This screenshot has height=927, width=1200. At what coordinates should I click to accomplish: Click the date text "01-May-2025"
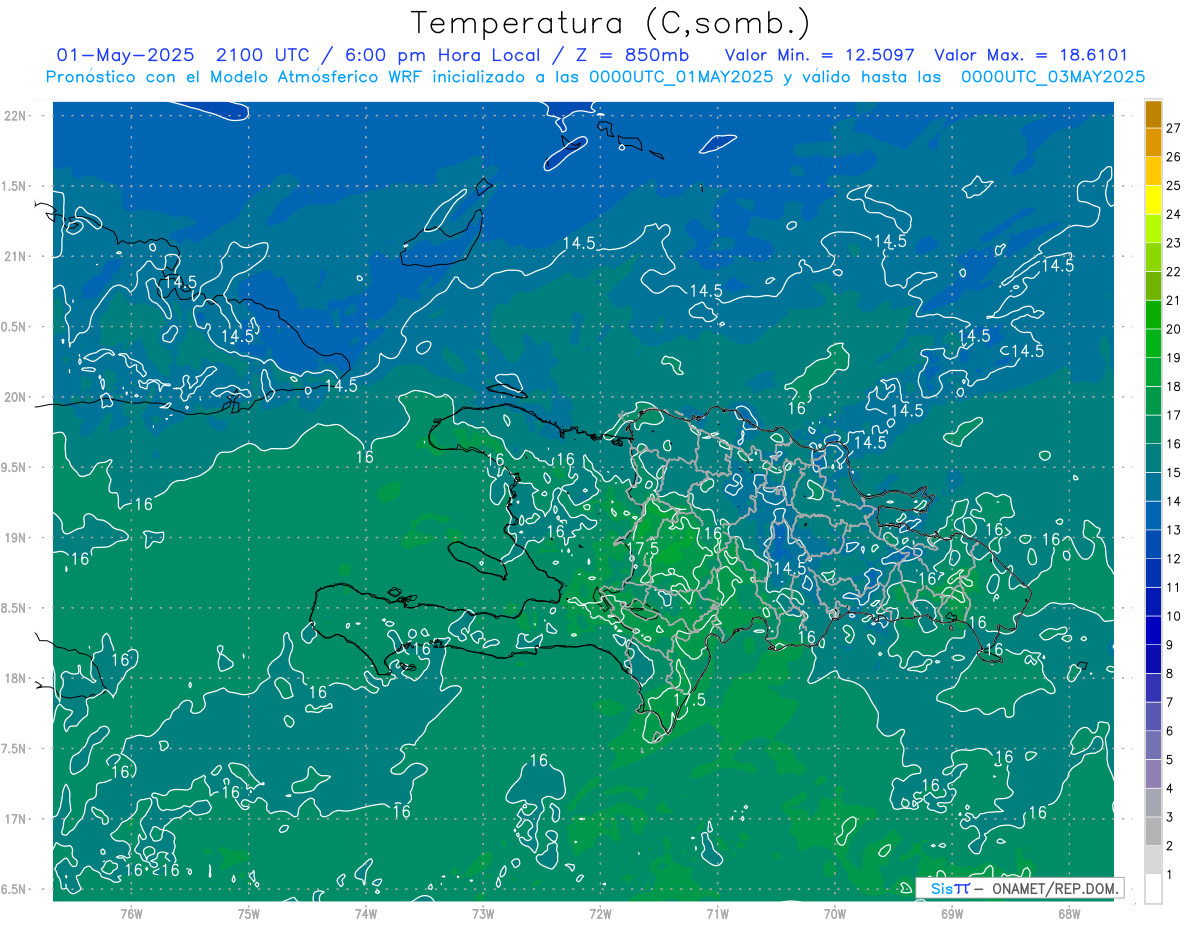[x=125, y=55]
